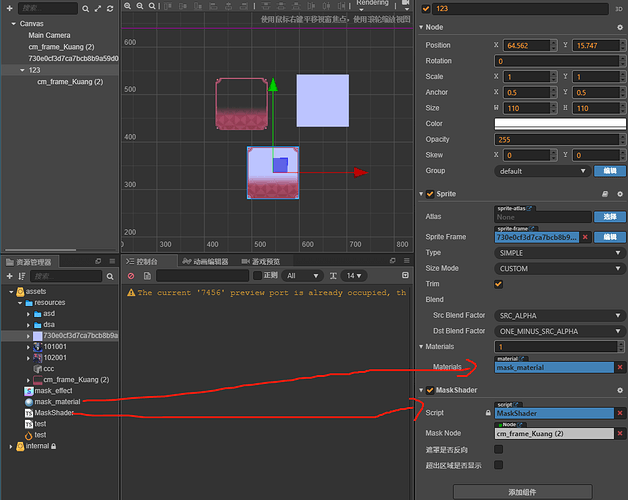
Task: Click the hierarchy search magnifier icon
Action: 85,8
